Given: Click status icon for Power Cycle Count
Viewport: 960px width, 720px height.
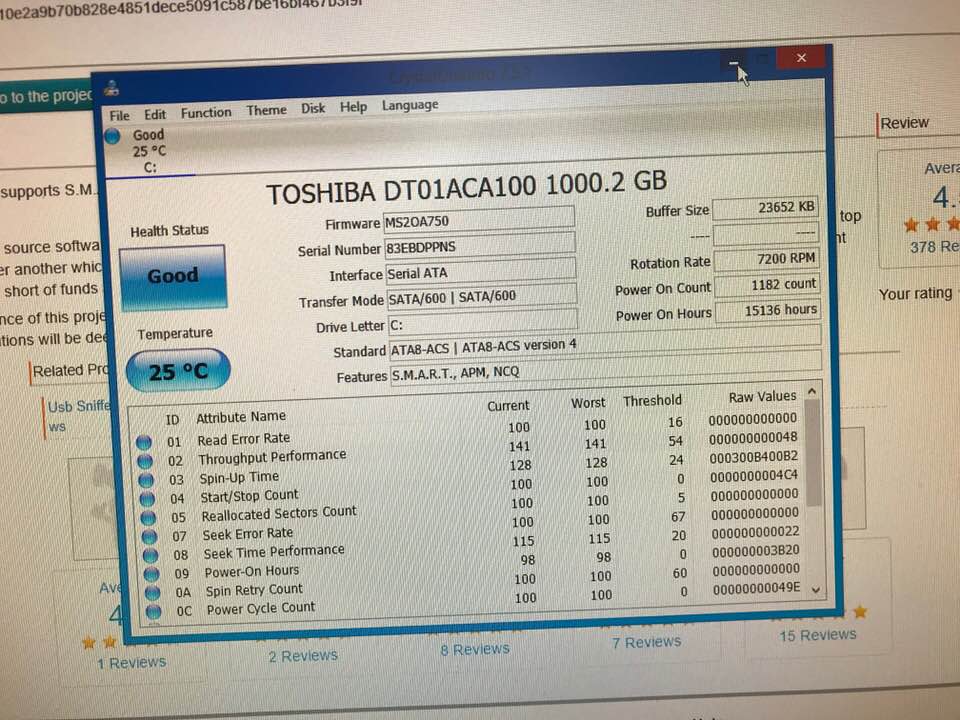Looking at the screenshot, I should pos(154,611).
